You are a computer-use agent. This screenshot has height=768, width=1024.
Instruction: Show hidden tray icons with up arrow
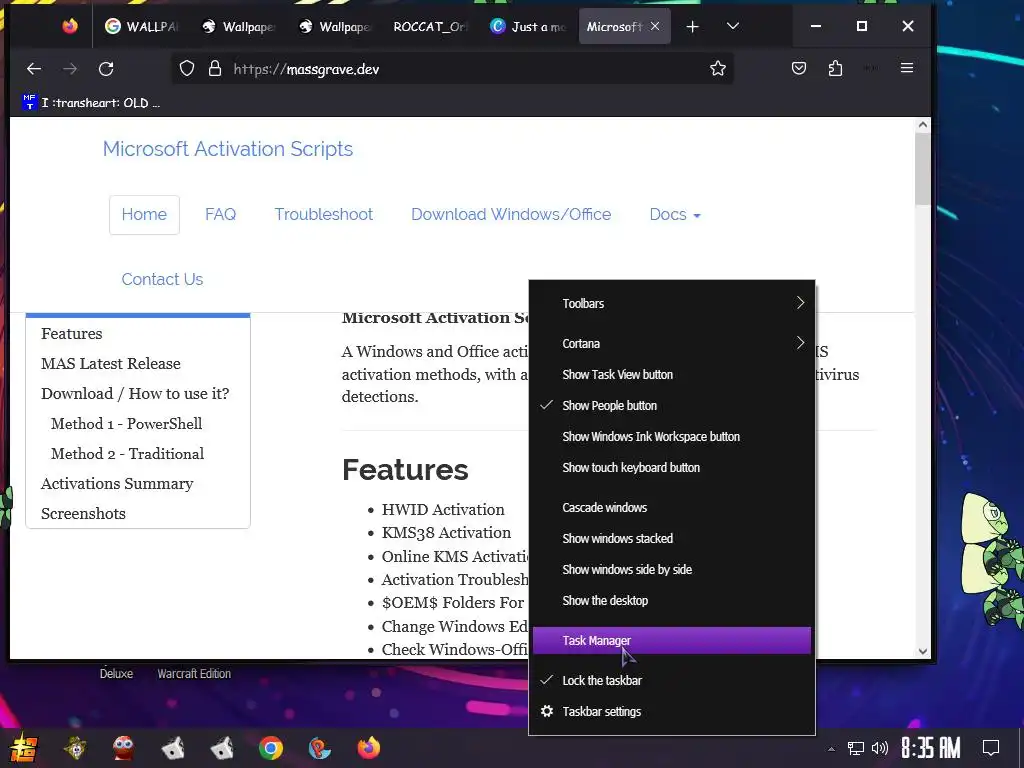831,749
